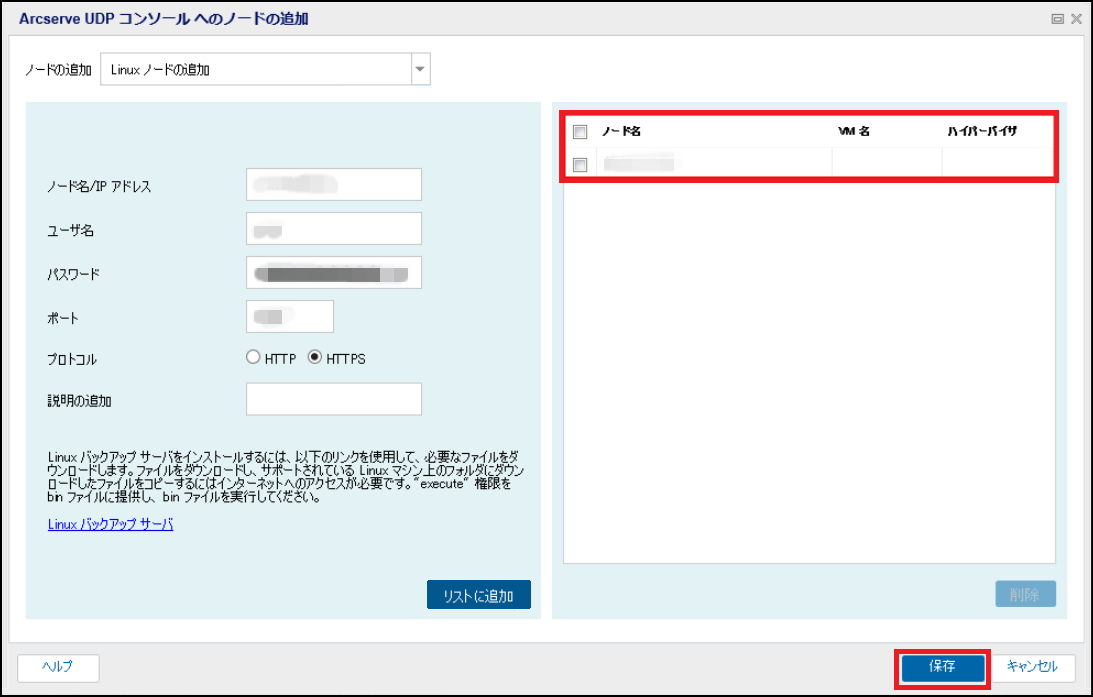
Task: Click the リストに追加 button
Action: [x=479, y=595]
